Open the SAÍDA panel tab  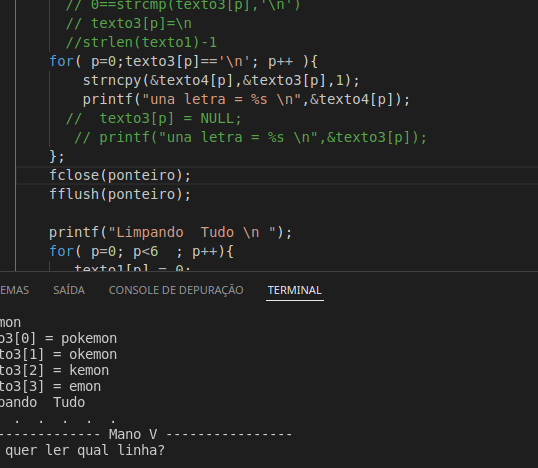click(x=69, y=290)
